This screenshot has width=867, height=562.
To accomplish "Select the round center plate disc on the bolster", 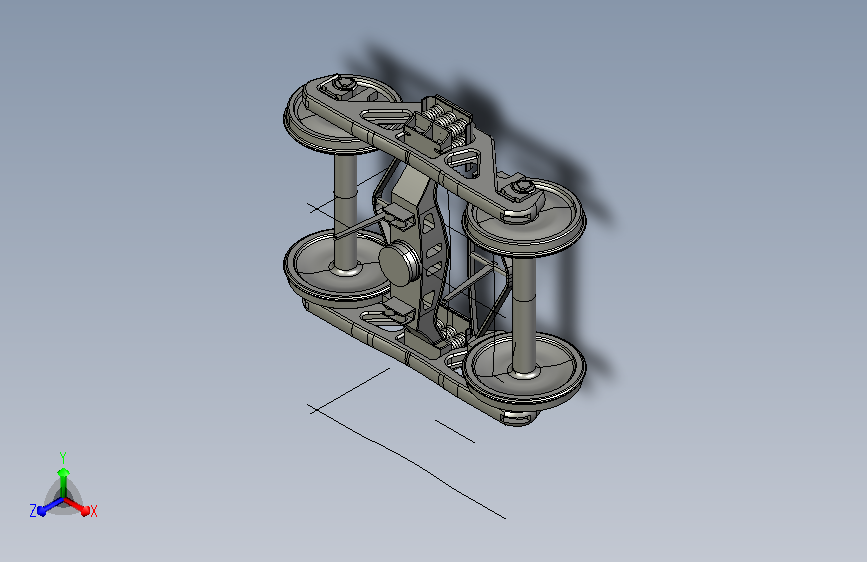I will 399,264.
